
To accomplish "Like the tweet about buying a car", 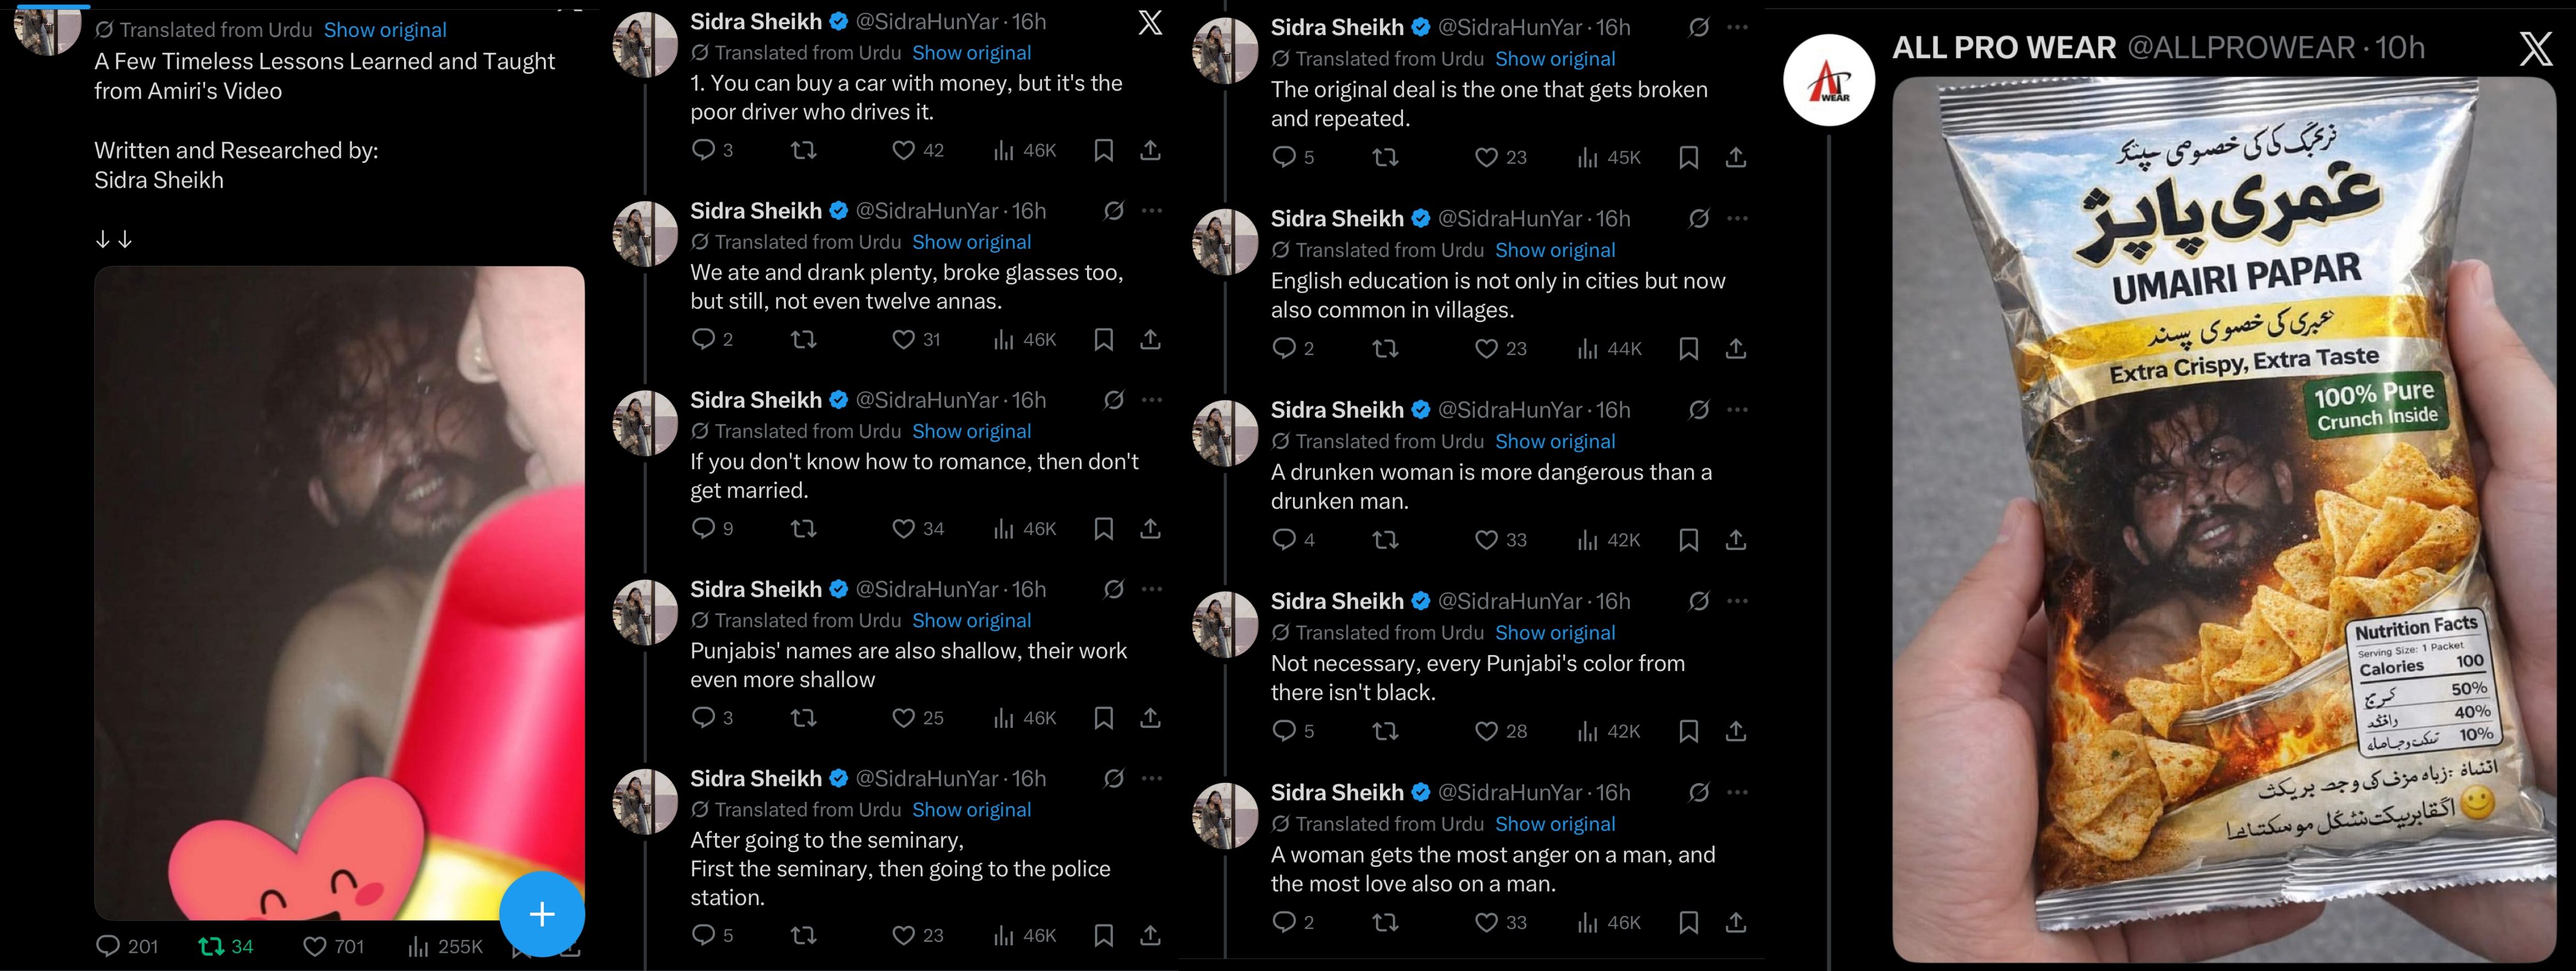I will pos(904,150).
